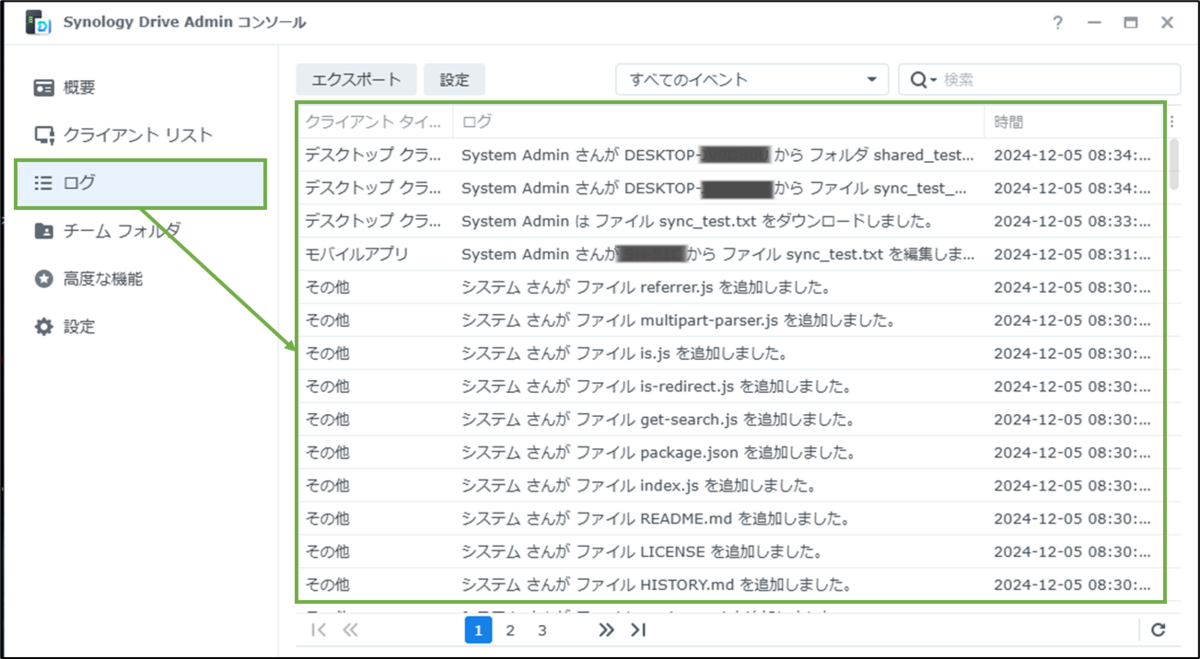
Task: Click the team folder icon
Action: 44,231
